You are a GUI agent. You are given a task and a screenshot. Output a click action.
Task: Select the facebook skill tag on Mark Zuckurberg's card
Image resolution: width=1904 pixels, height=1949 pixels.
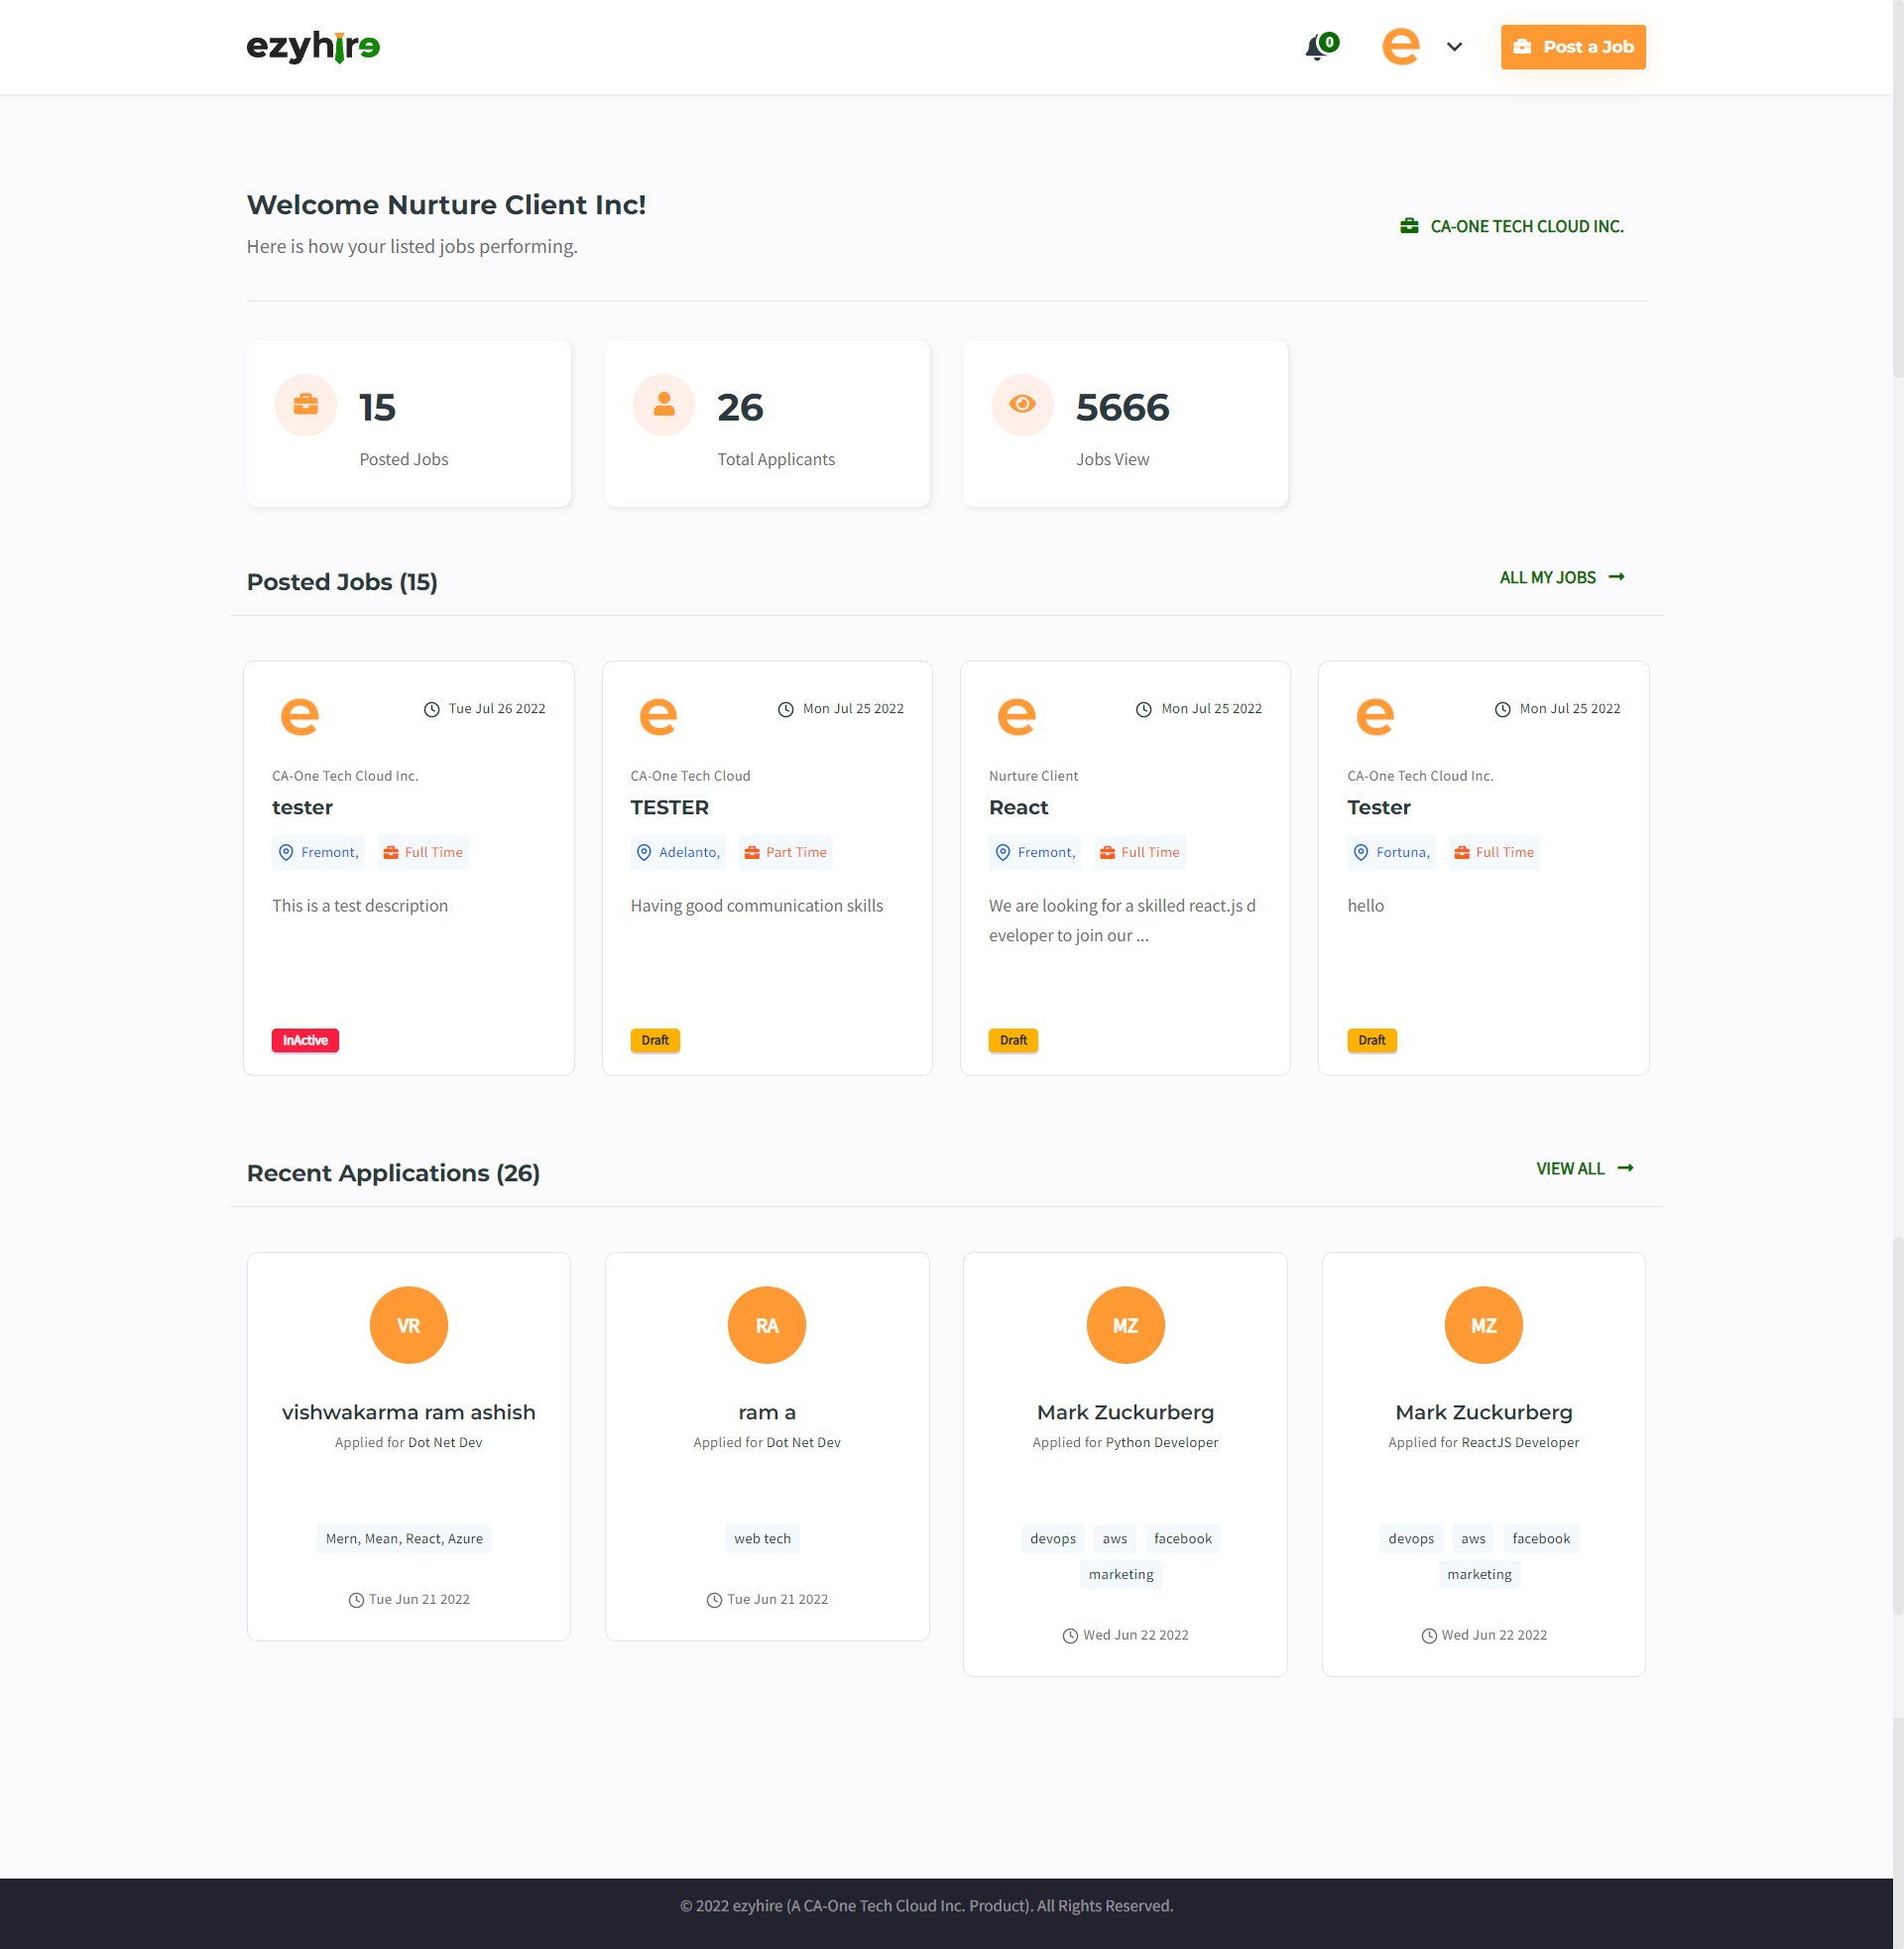click(x=1182, y=1538)
